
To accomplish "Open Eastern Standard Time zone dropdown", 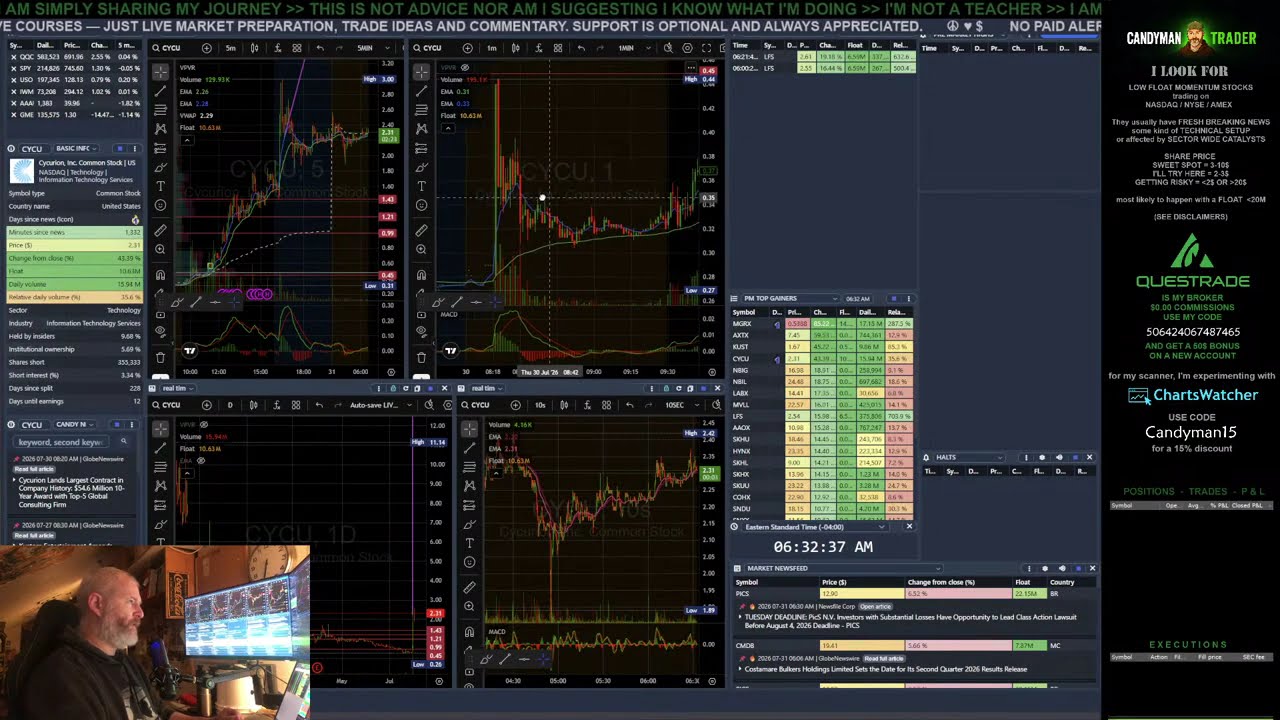I will 813,526.
